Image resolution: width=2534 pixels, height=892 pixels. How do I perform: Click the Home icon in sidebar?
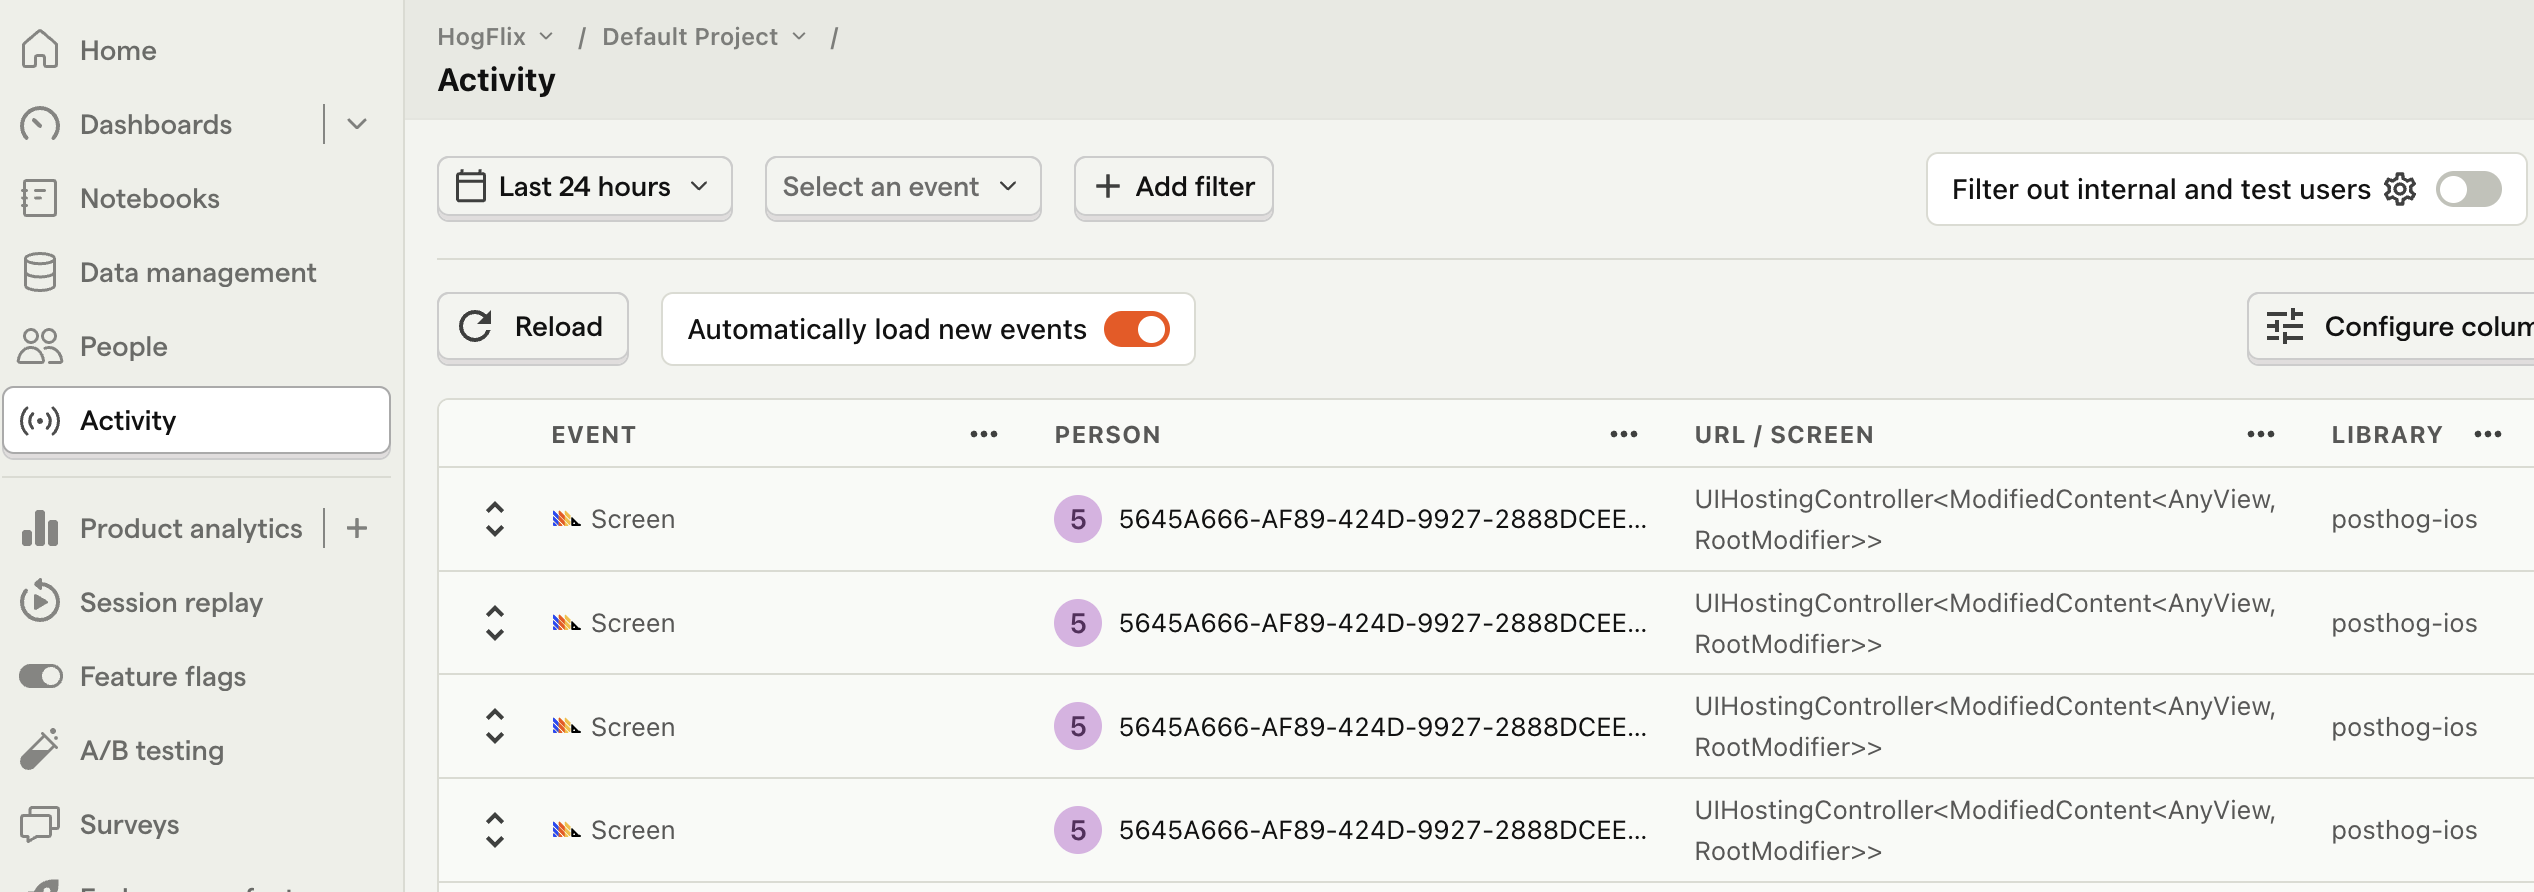click(x=40, y=50)
